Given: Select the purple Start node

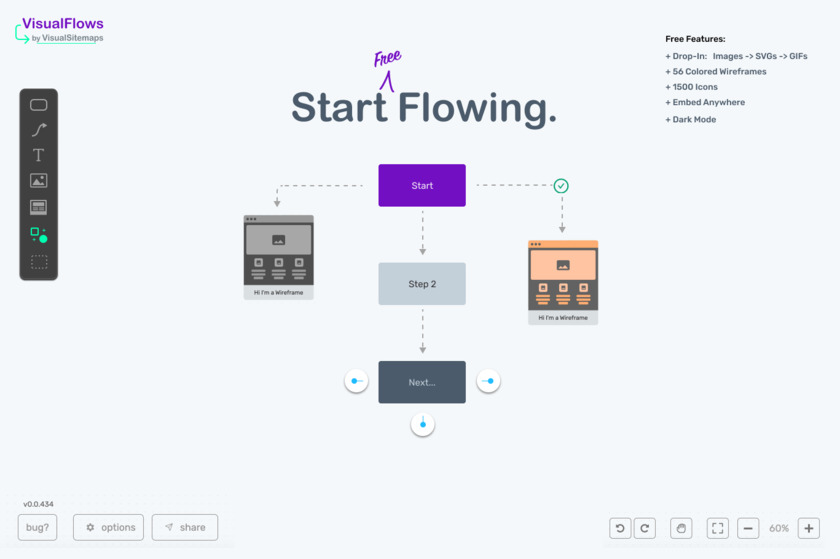Looking at the screenshot, I should point(422,185).
